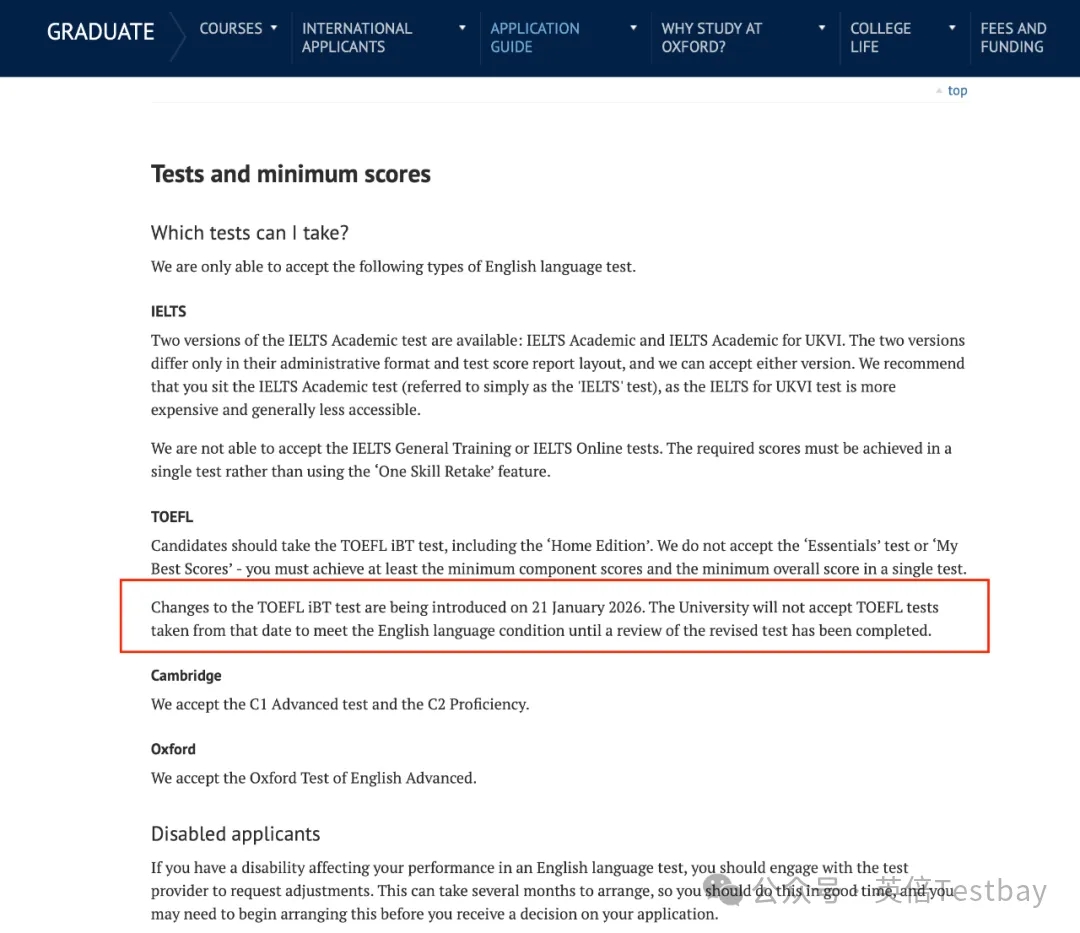The image size is (1080, 933).
Task: Expand the WHY STUDY AT OXFORD? arrow
Action: coord(822,28)
